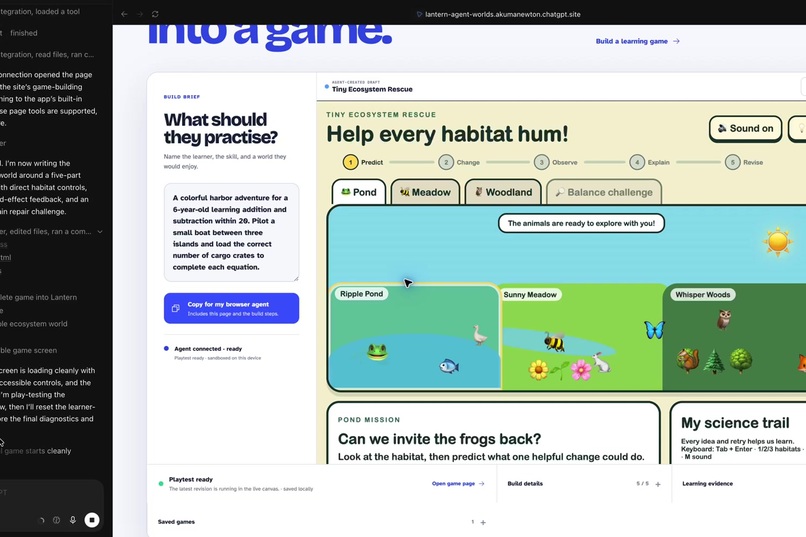Stop generation with the white stop button
Screen dimensions: 806x537
click(x=91, y=520)
